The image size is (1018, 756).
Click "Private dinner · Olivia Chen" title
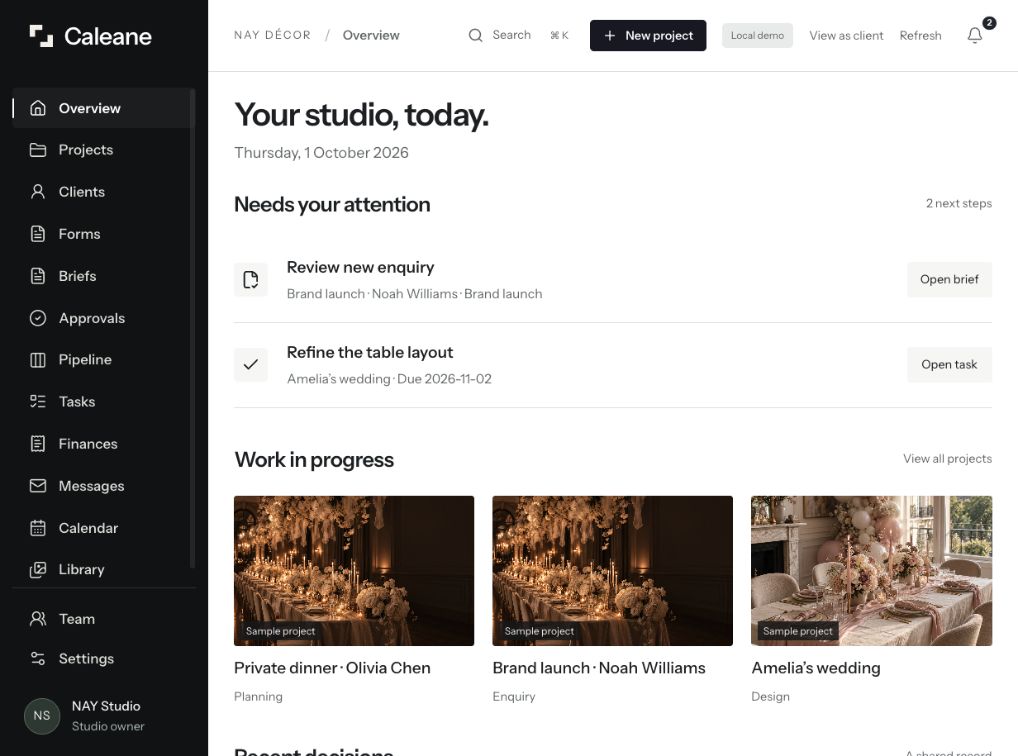pyautogui.click(x=332, y=668)
